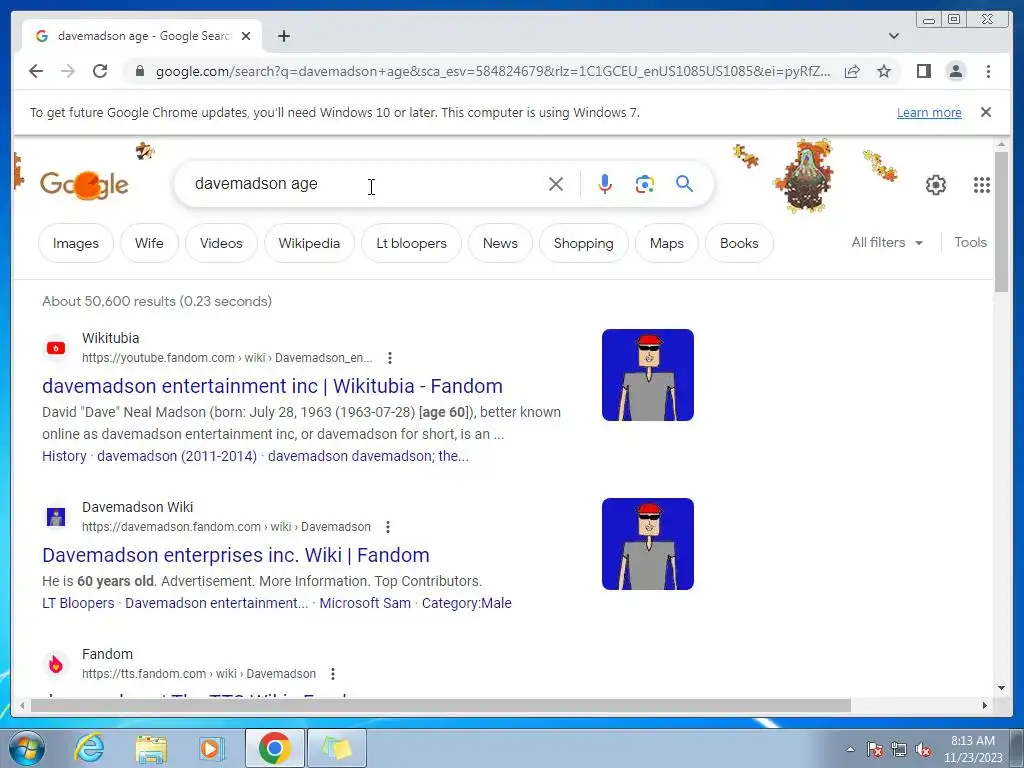Click the Wikitubia YouTube favicon
The height and width of the screenshot is (768, 1024).
[56, 348]
